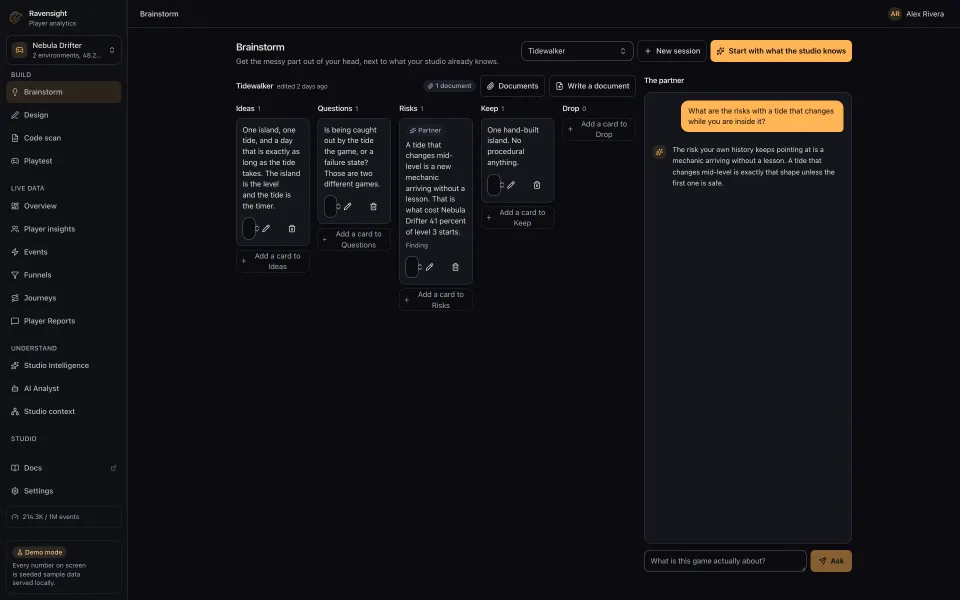Click the partner sparkle avatar icon
Screen dimensions: 960x600
[659, 152]
